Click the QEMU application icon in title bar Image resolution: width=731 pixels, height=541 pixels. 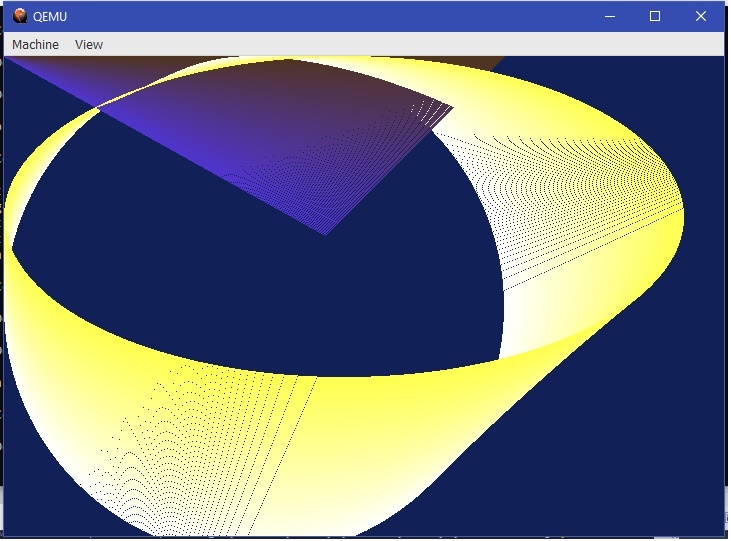20,16
